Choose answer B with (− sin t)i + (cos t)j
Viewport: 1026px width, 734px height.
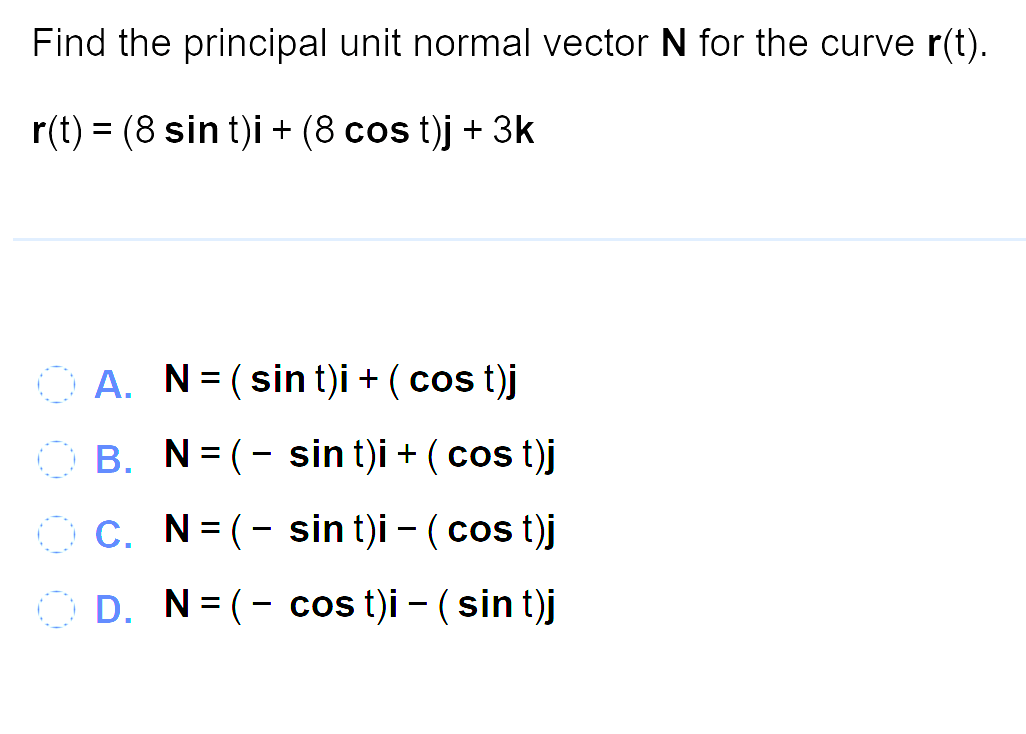(x=358, y=454)
